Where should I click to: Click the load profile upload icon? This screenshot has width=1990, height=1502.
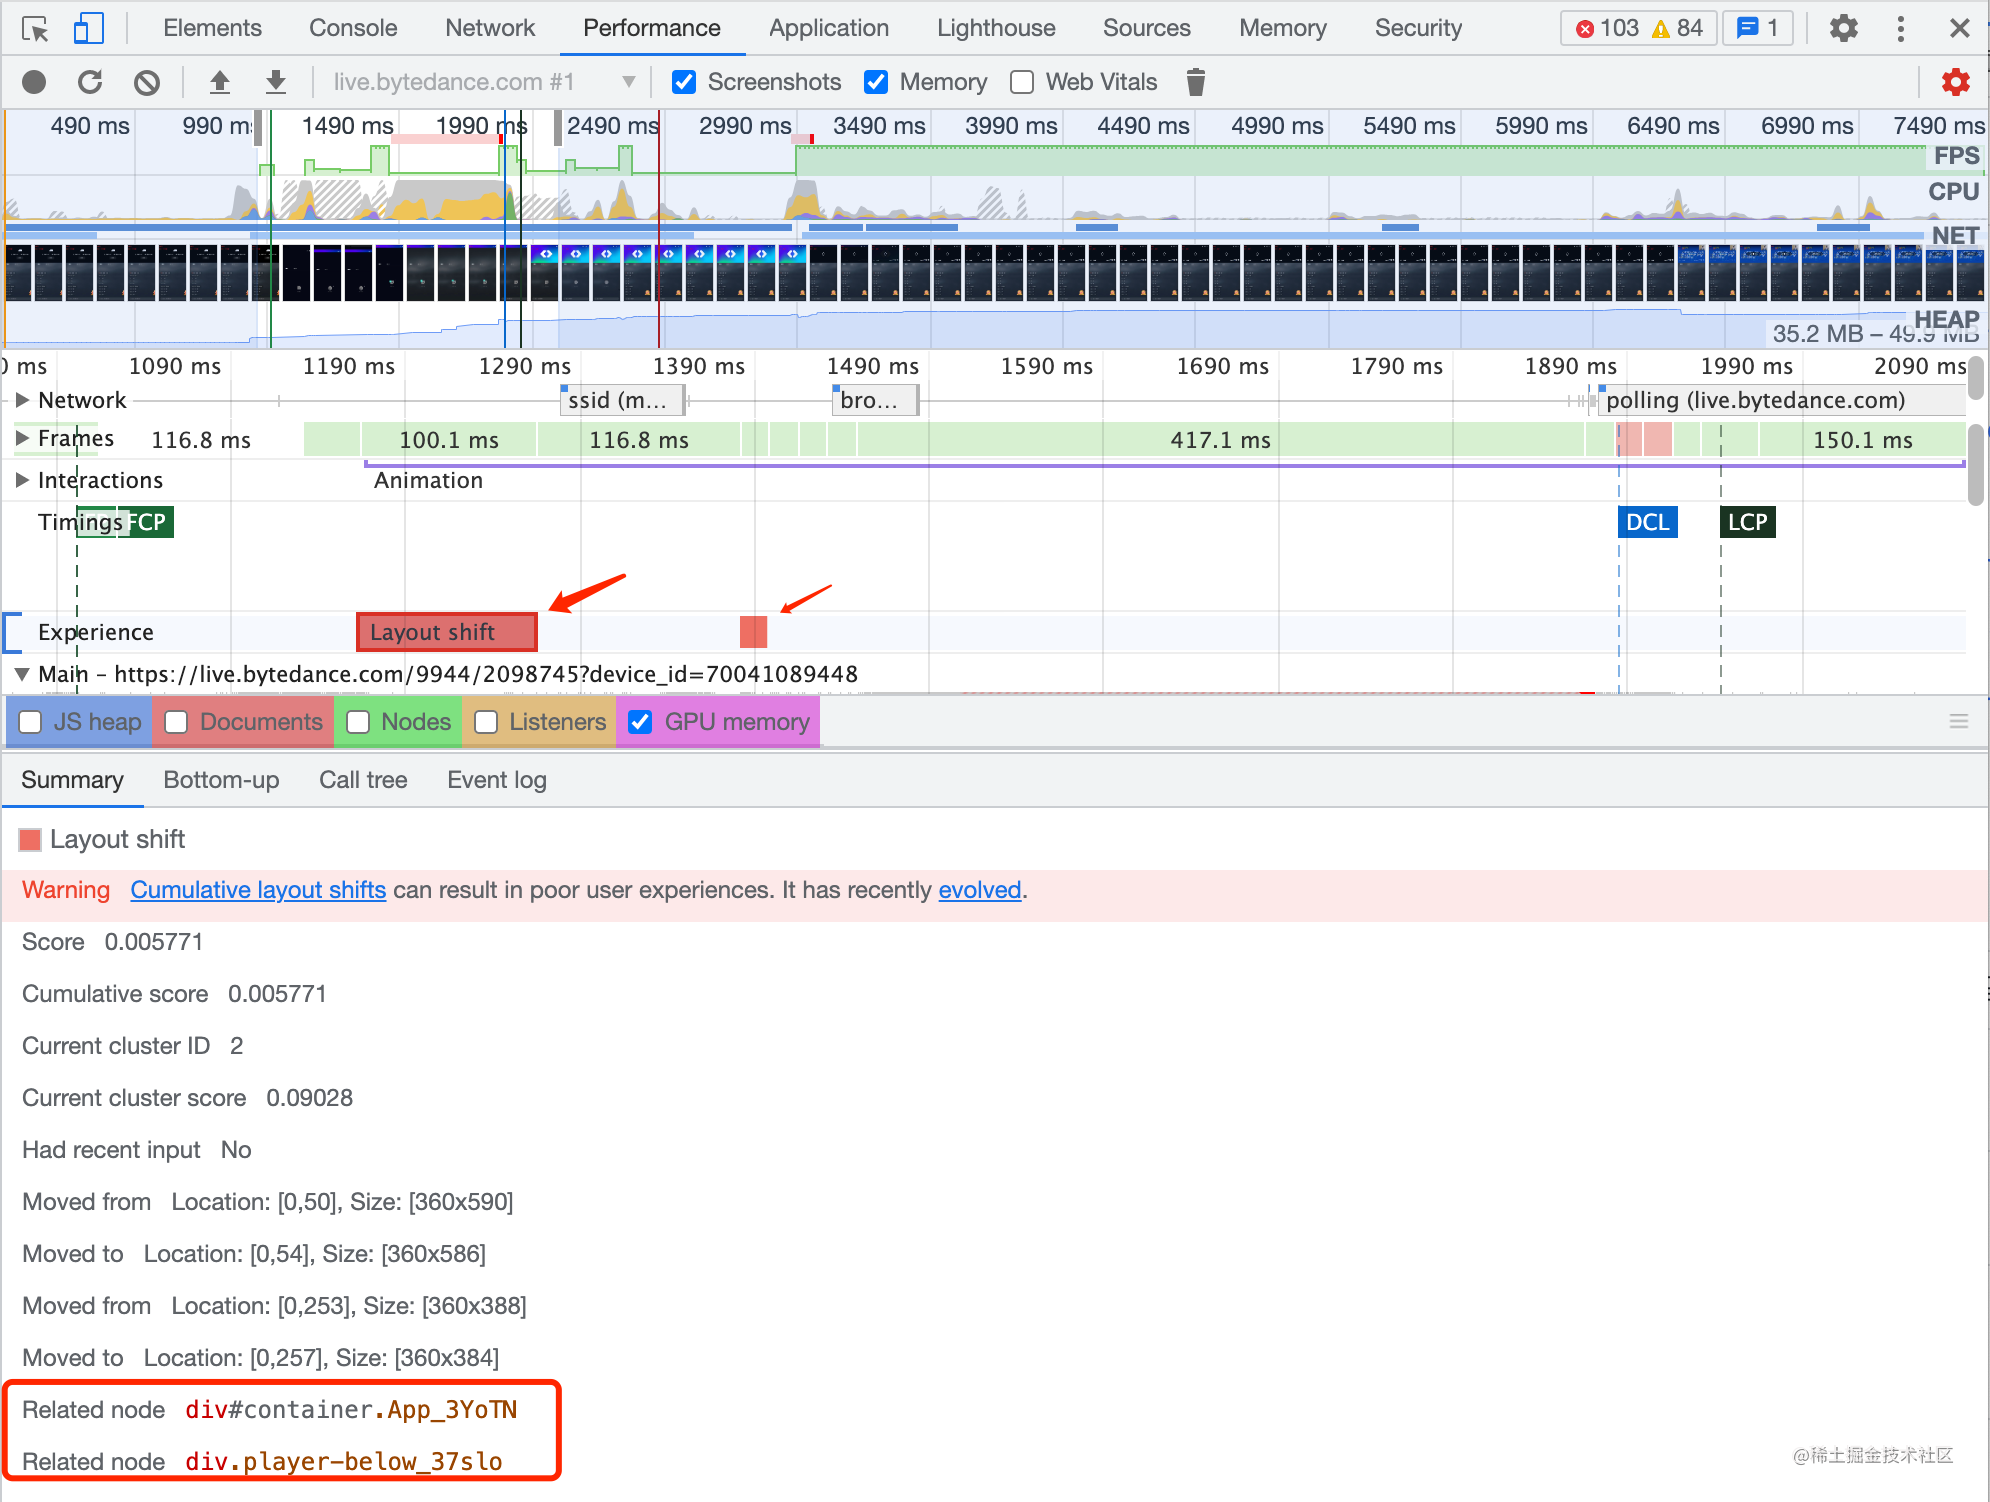click(220, 82)
